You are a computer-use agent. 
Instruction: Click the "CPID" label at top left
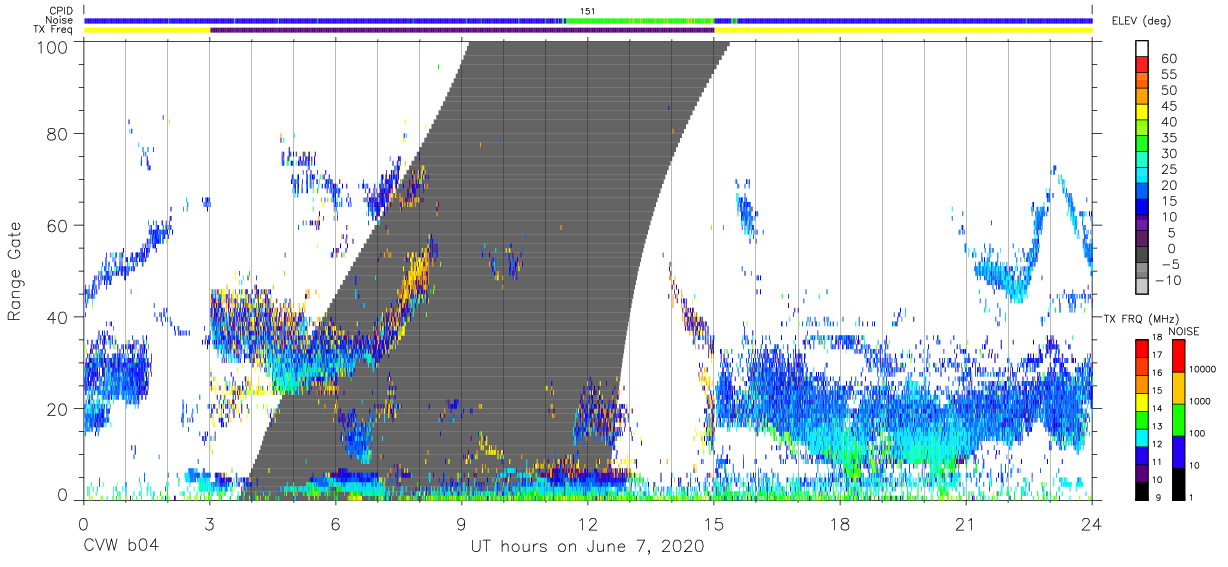pyautogui.click(x=60, y=10)
